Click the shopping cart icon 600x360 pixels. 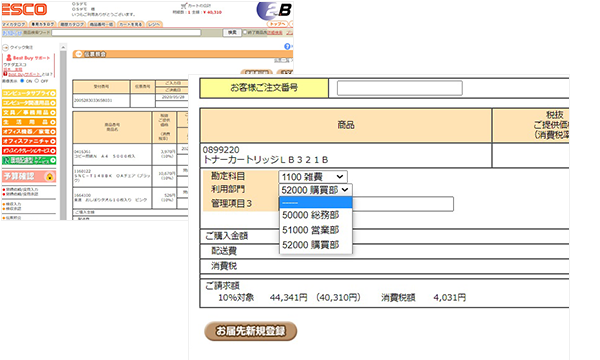184,6
